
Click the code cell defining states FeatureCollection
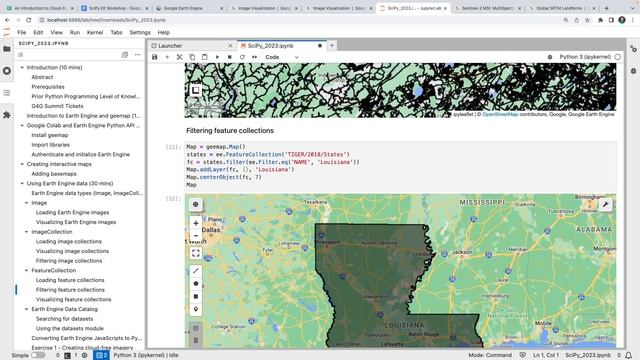(400, 166)
